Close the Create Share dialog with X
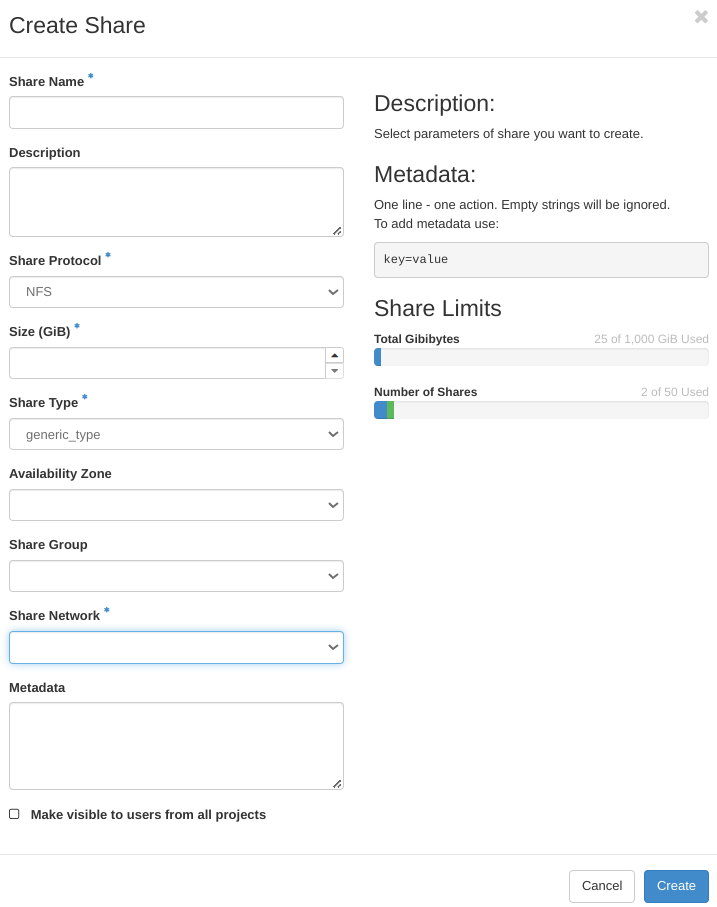This screenshot has width=717, height=907. click(x=701, y=17)
